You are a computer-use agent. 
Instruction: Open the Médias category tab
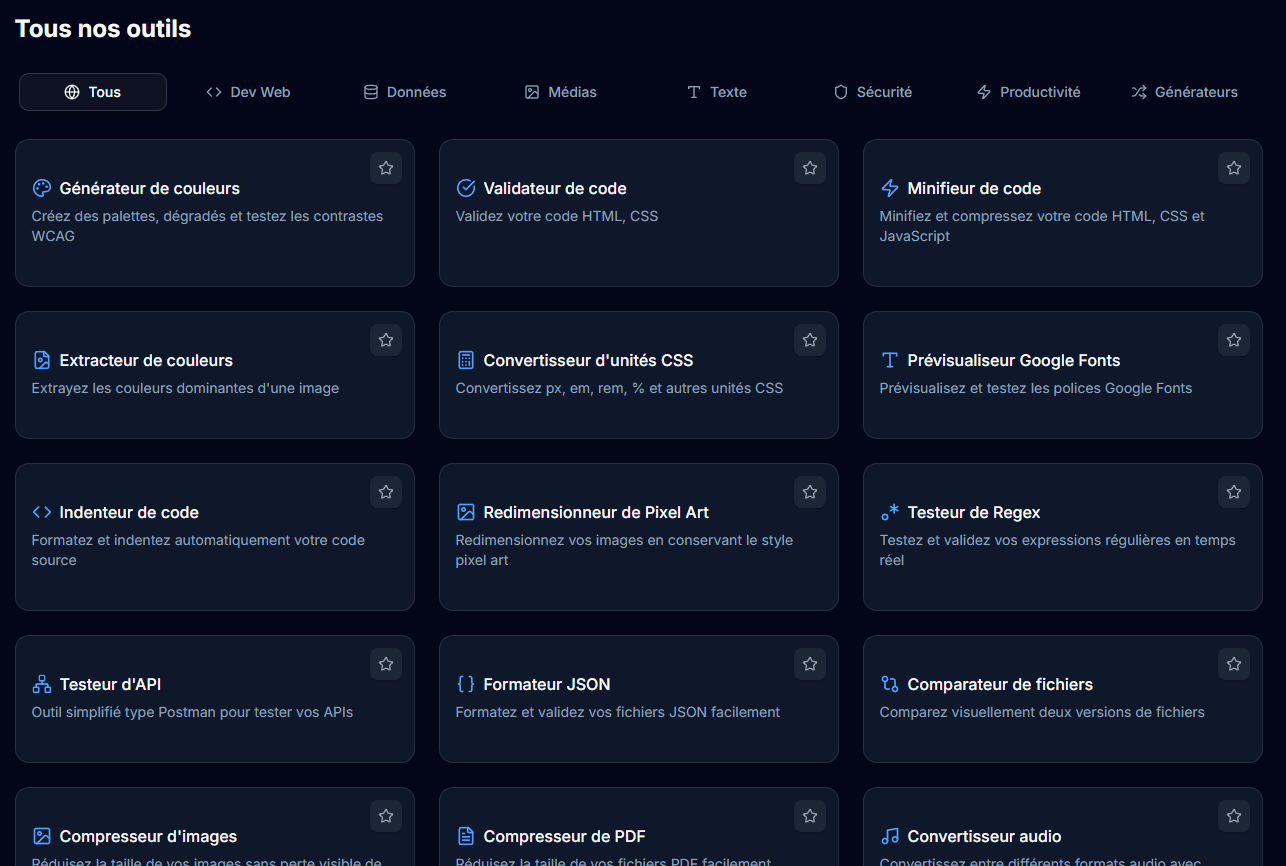pyautogui.click(x=560, y=92)
